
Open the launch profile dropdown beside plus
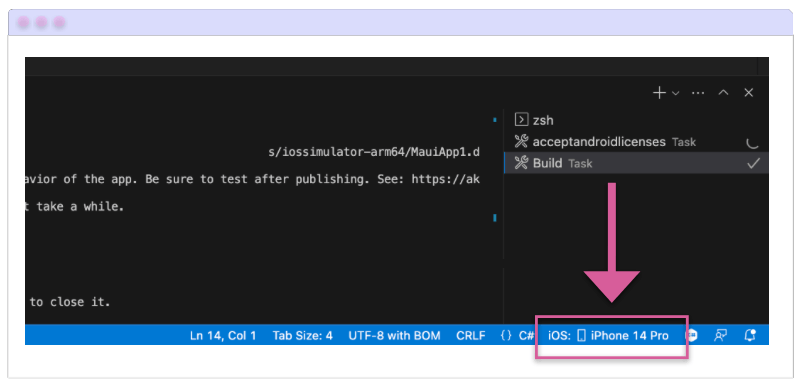coord(675,93)
